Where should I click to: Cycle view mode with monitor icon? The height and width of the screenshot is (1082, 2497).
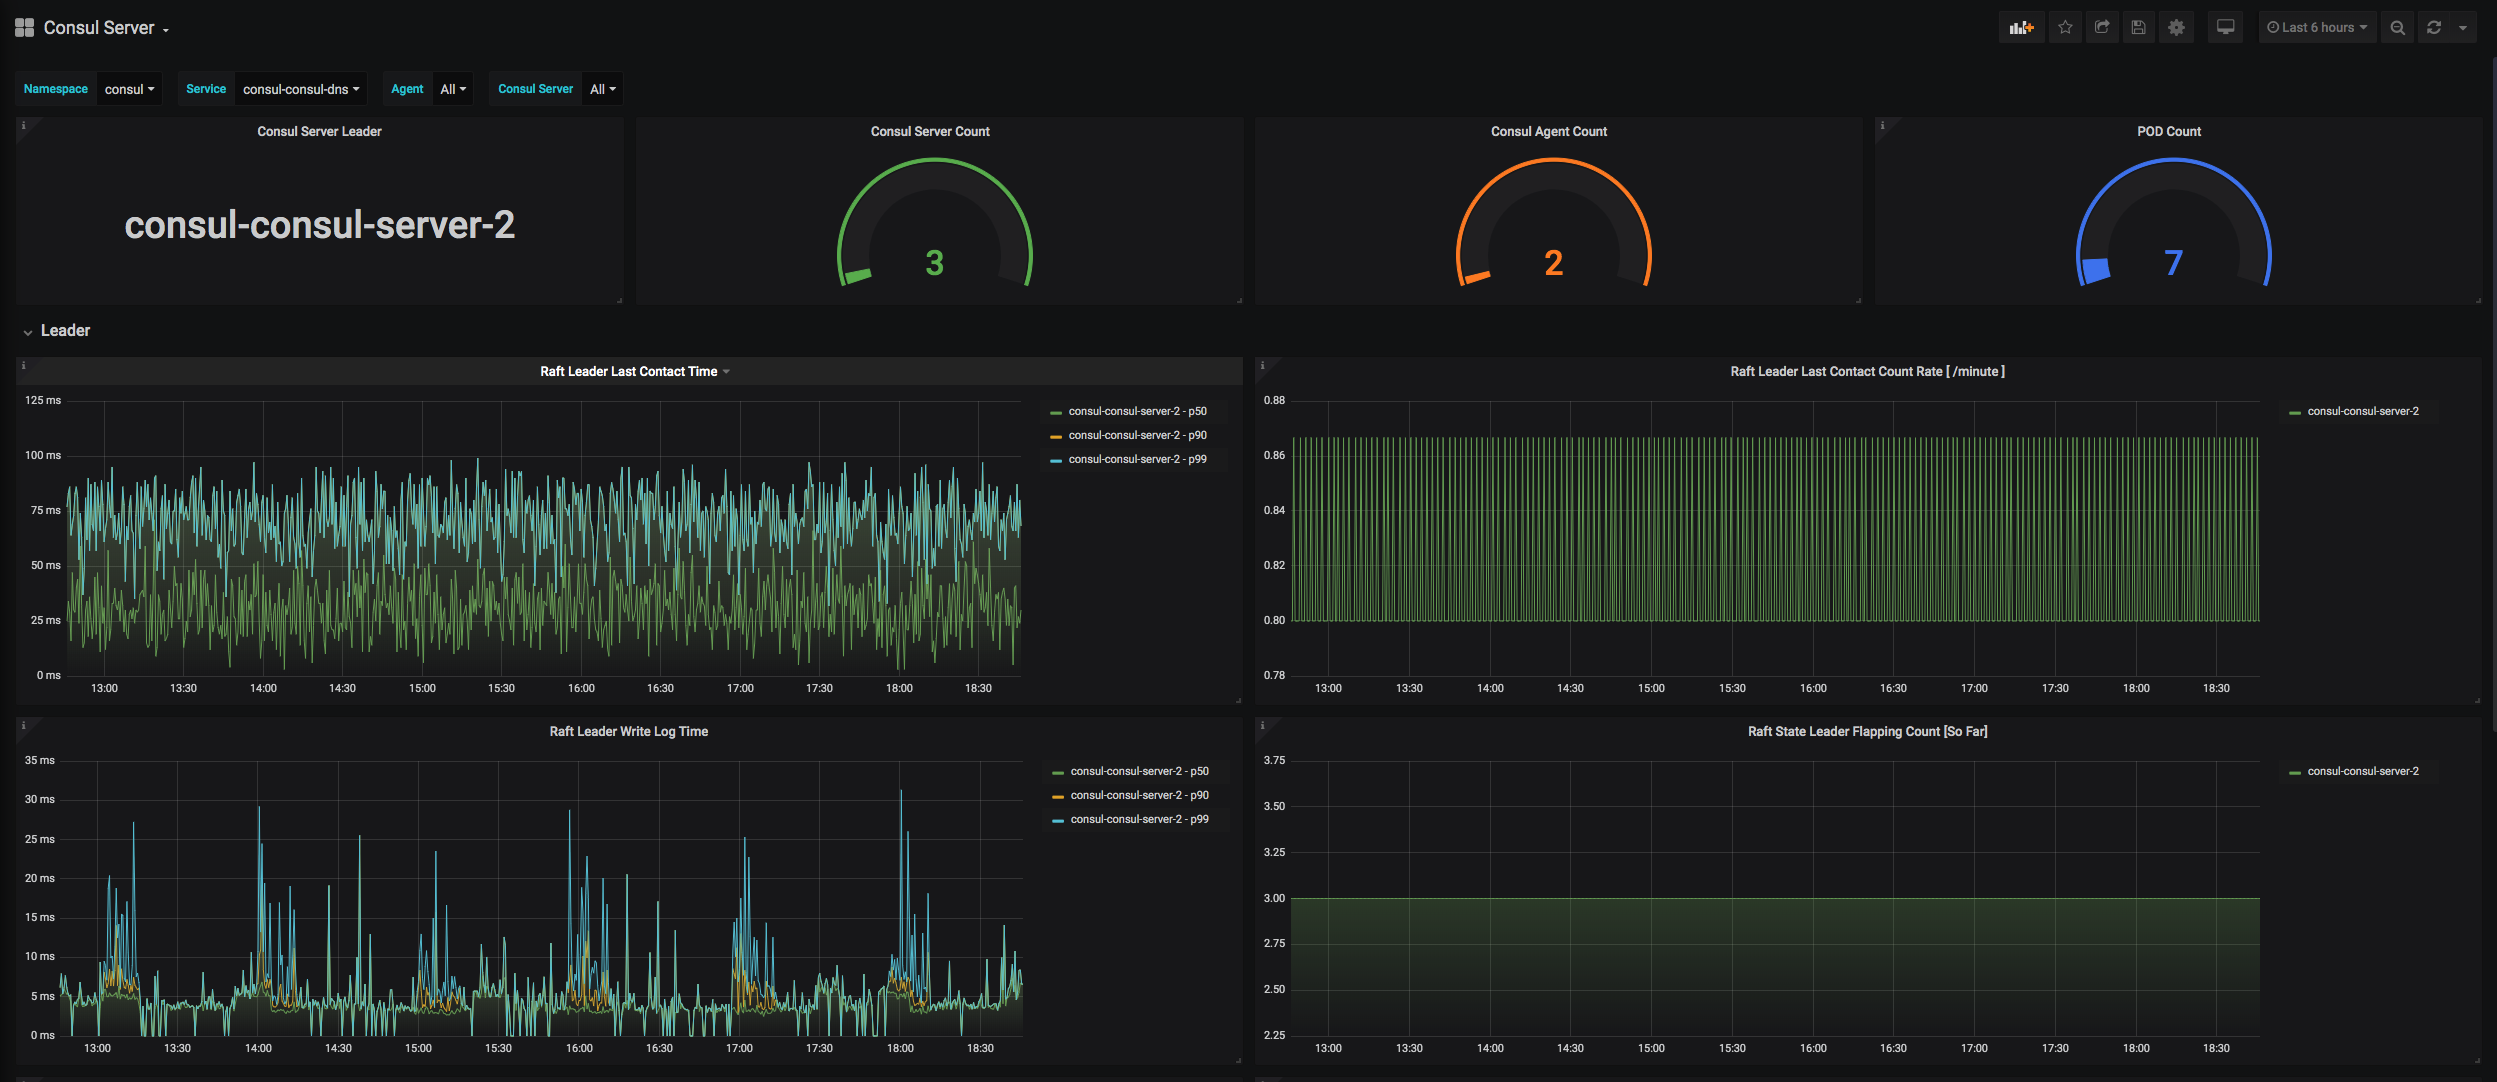click(2225, 28)
